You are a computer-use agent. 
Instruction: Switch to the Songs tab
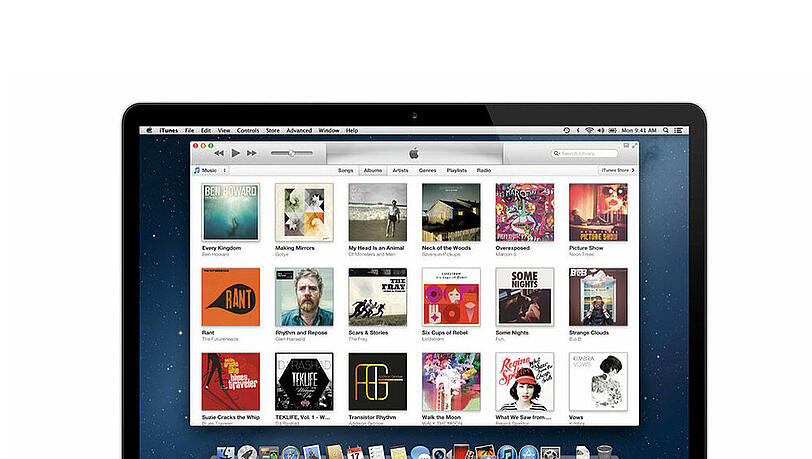pos(345,170)
